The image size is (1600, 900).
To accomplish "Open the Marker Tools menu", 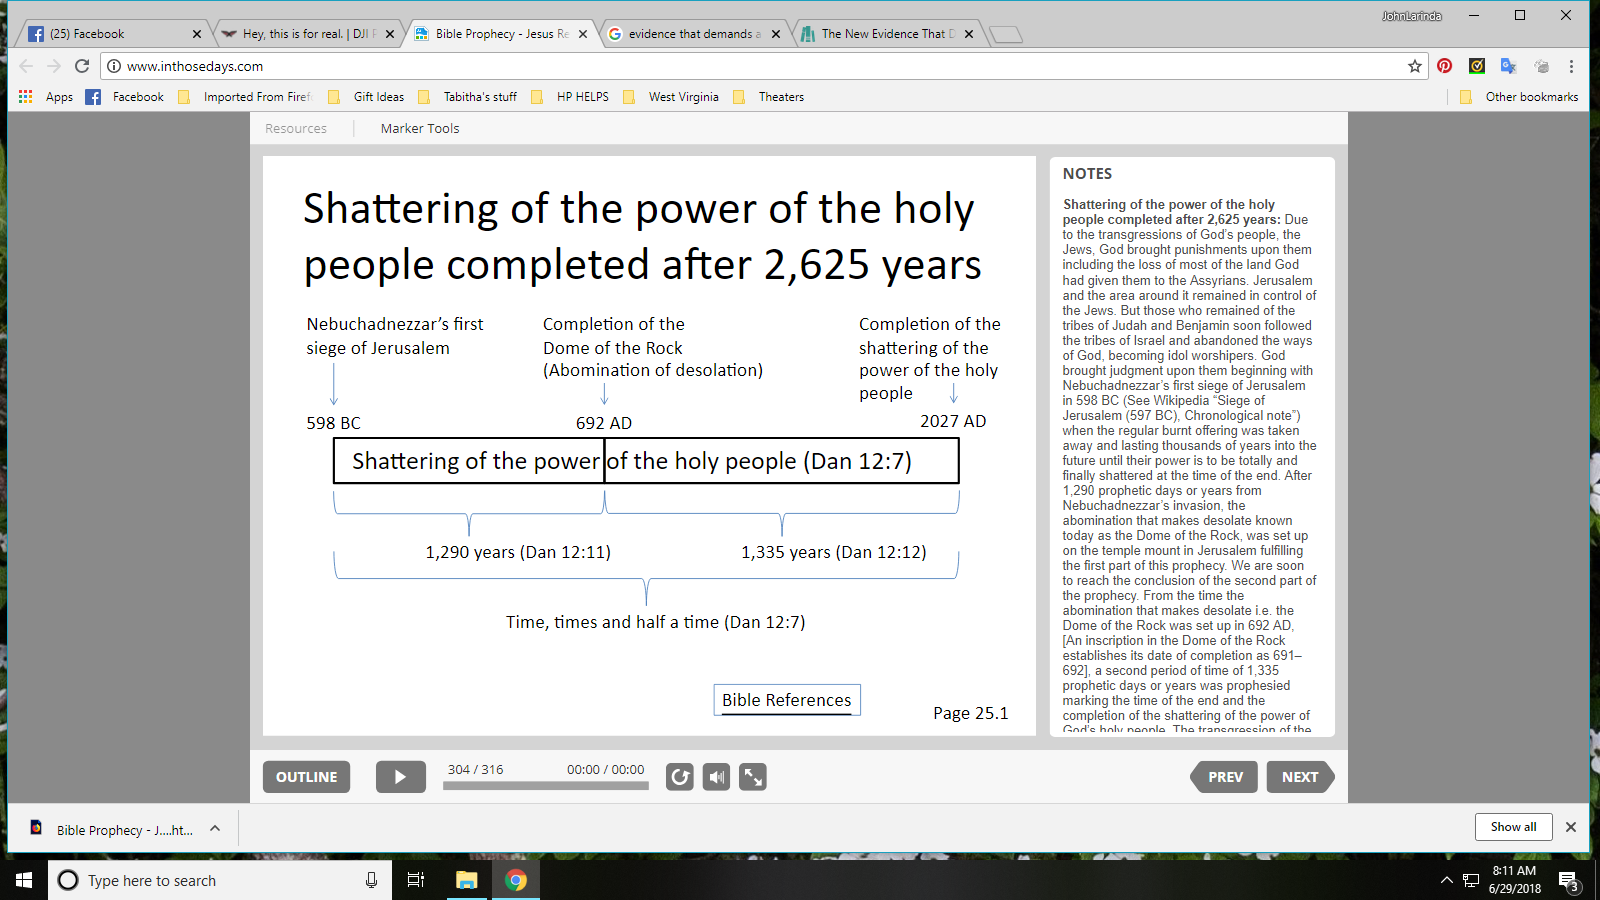I will (420, 128).
